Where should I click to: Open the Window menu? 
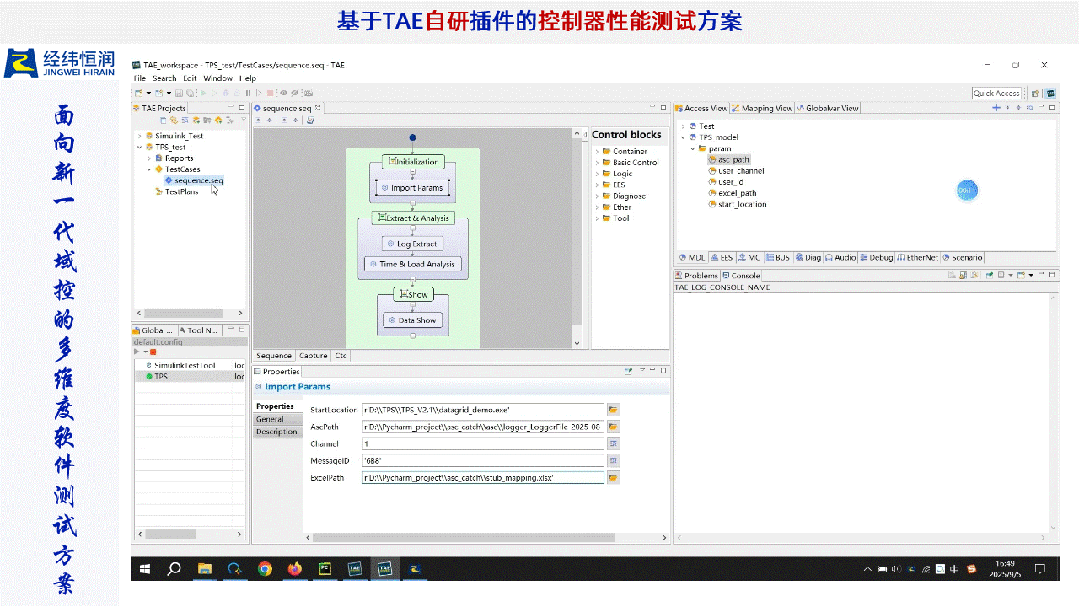218,78
